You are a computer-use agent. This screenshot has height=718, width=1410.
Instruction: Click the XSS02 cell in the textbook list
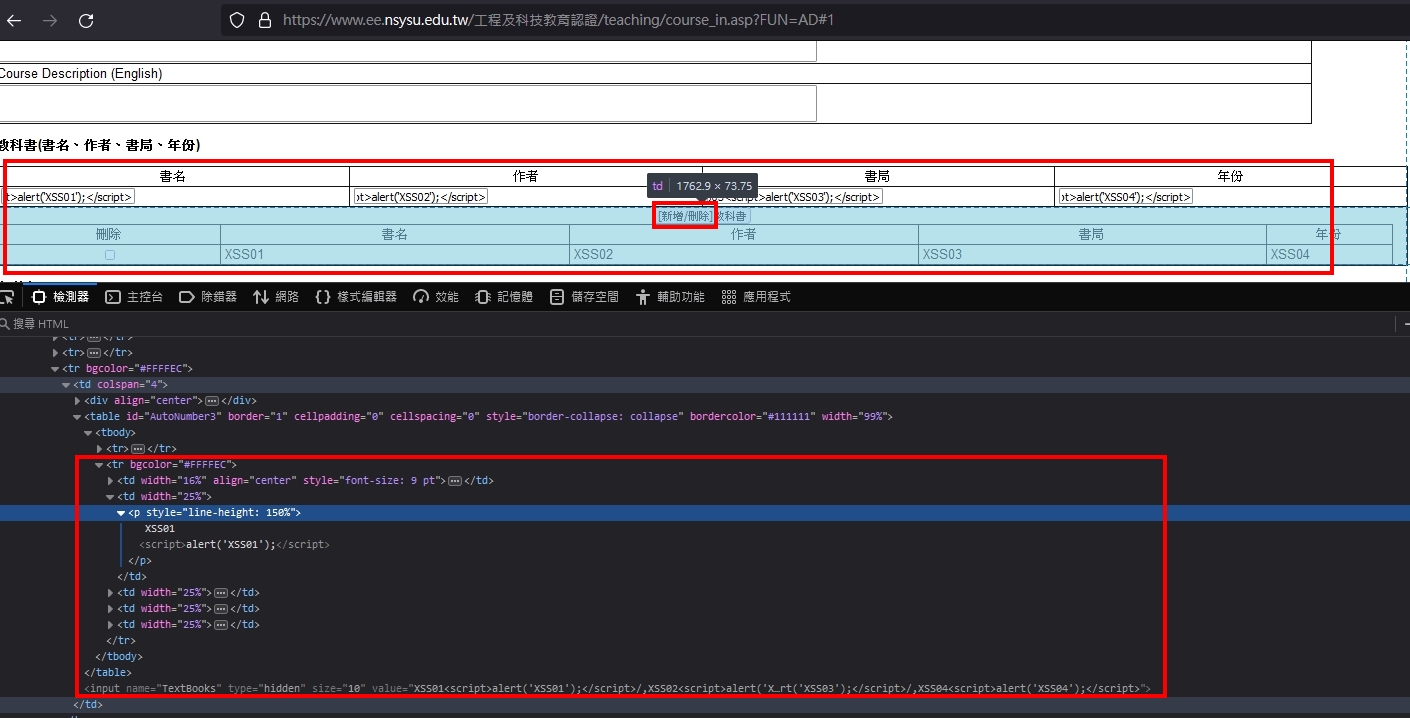point(744,254)
